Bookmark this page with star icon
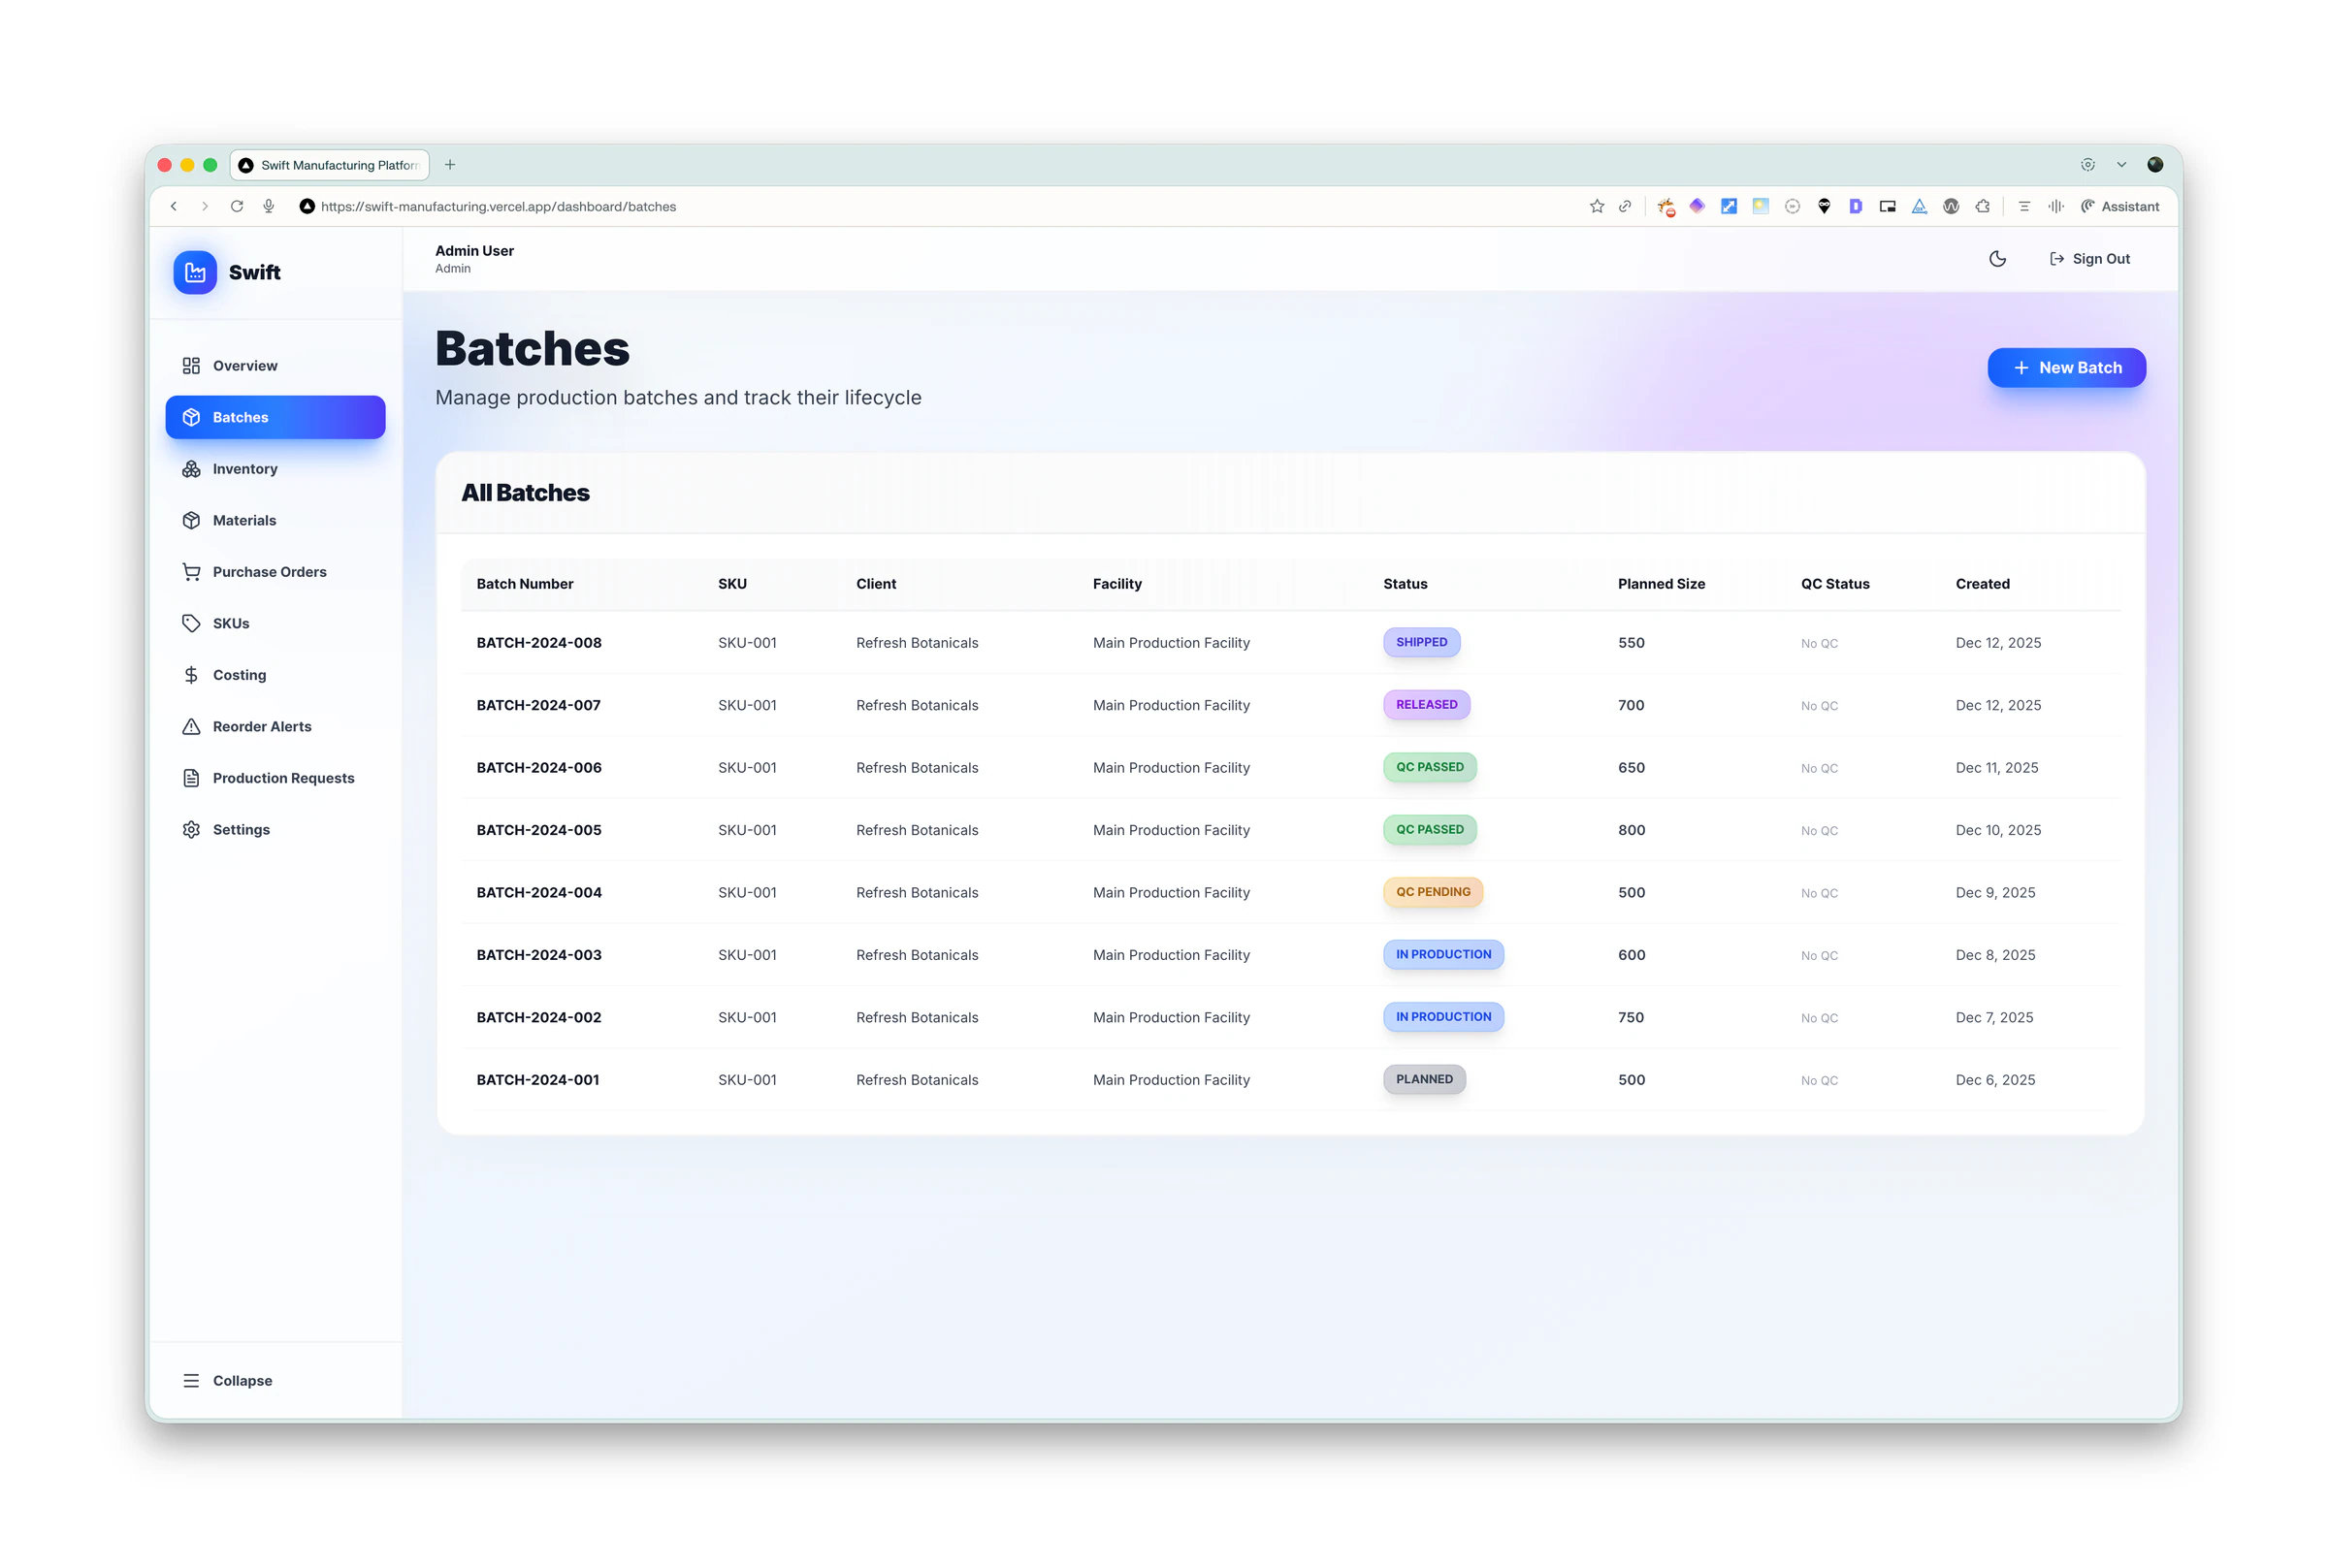 (1597, 206)
